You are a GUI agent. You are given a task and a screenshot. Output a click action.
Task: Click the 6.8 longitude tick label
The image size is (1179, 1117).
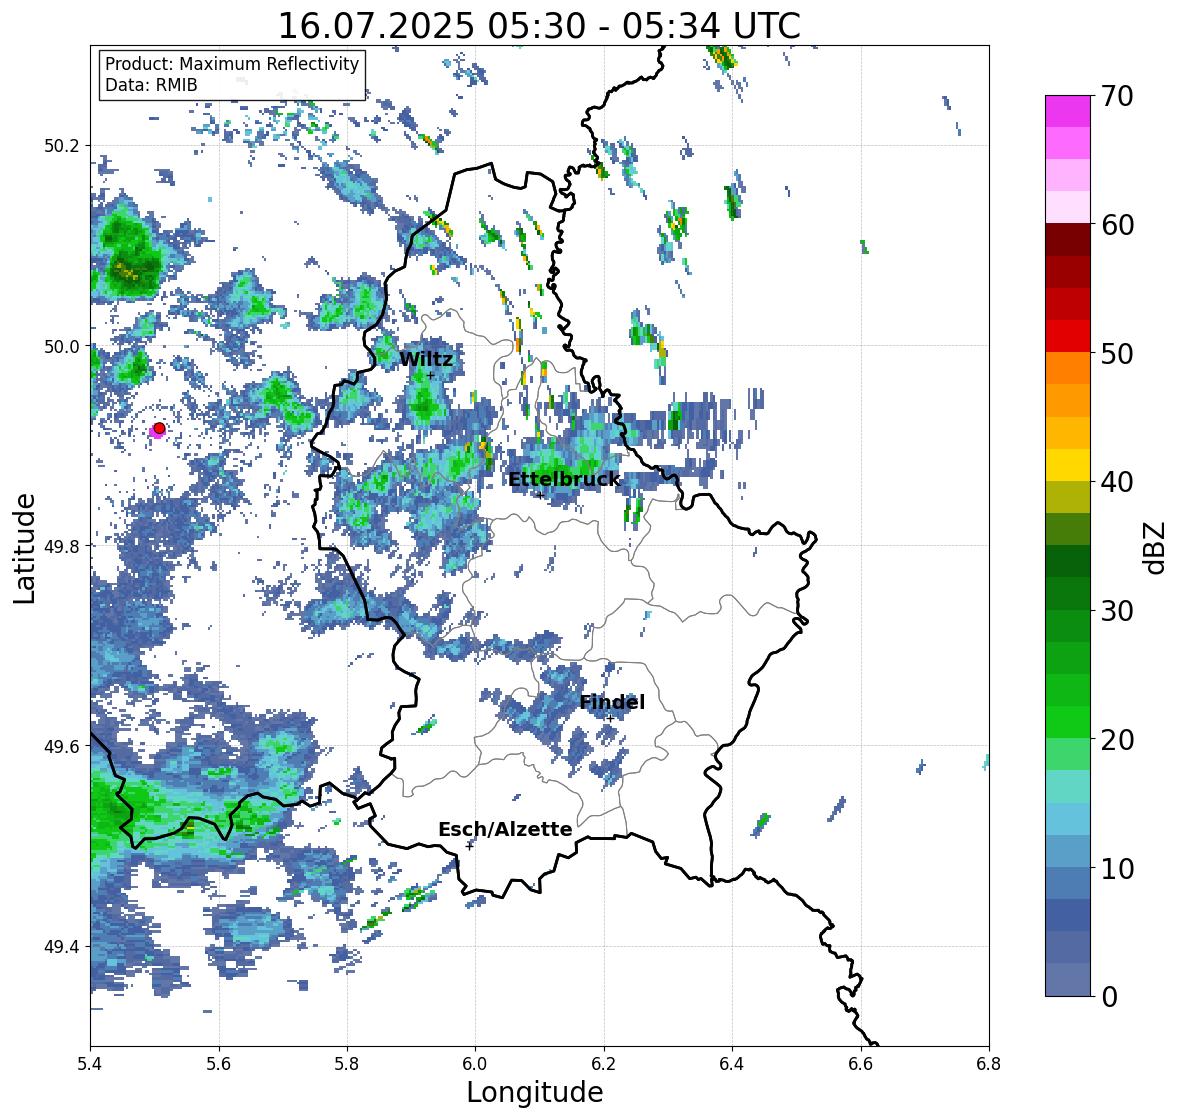(989, 1064)
